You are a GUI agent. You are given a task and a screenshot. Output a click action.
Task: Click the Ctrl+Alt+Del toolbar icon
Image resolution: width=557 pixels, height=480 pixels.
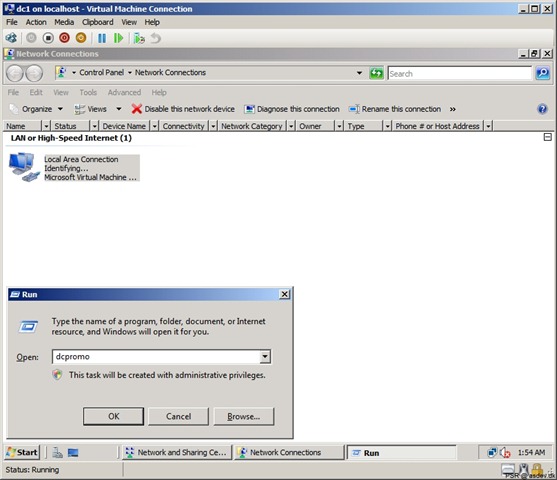tap(11, 38)
